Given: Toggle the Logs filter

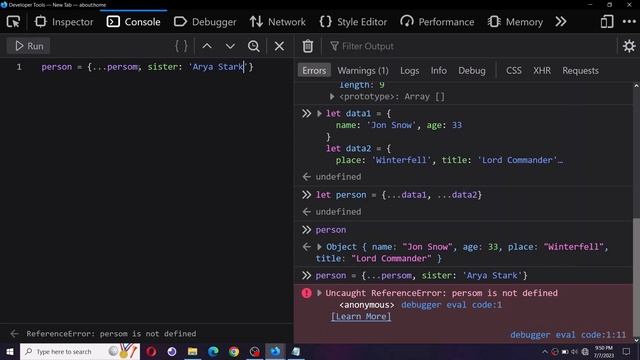Looking at the screenshot, I should tap(409, 70).
